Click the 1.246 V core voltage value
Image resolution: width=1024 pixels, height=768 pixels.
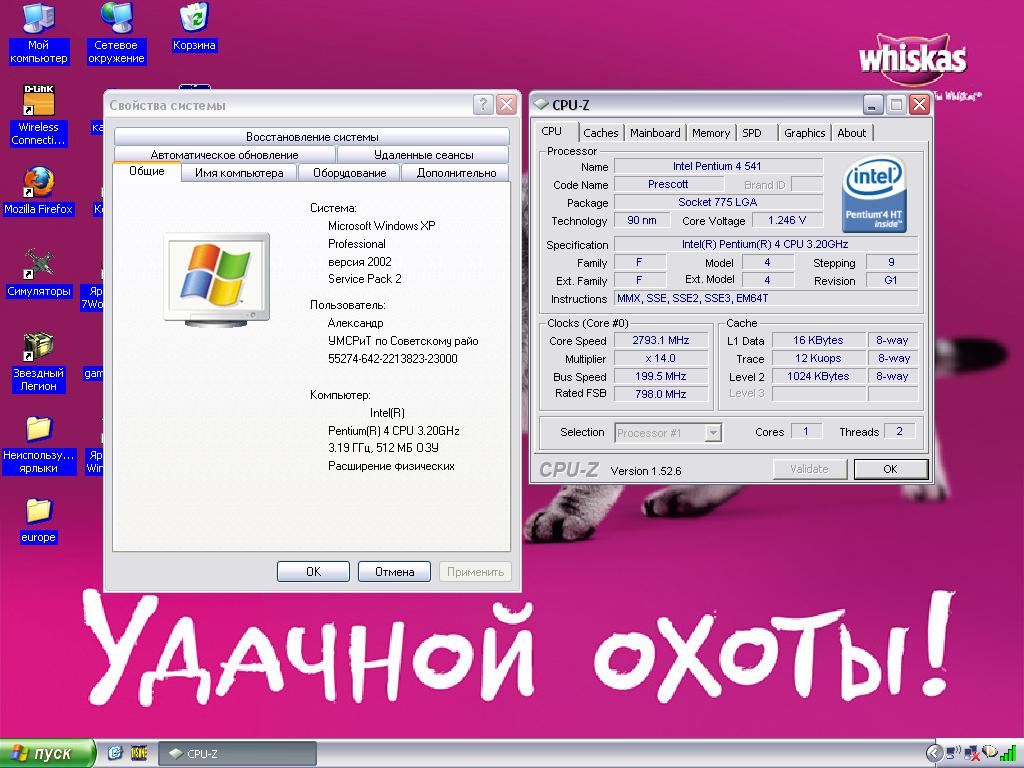(x=787, y=220)
